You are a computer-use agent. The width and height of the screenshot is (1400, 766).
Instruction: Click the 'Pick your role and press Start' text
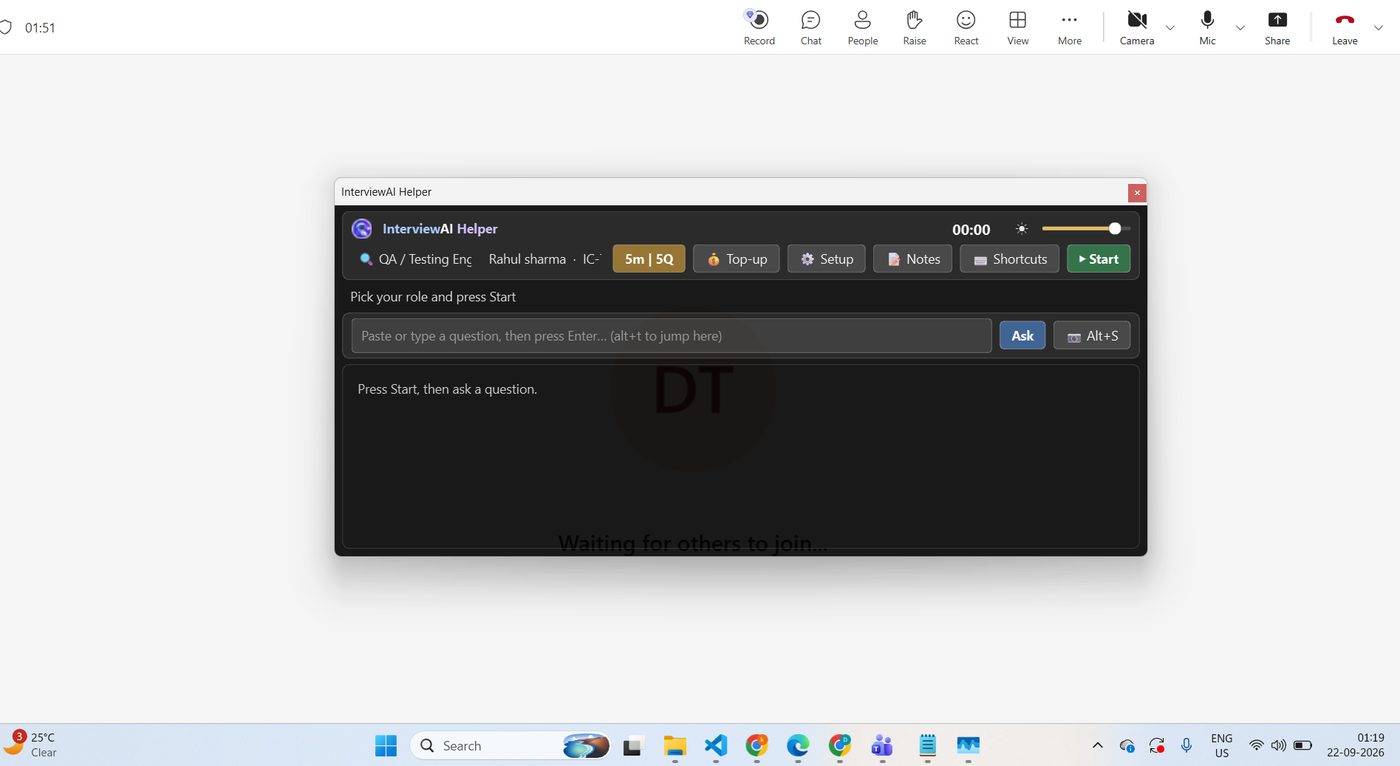(433, 297)
